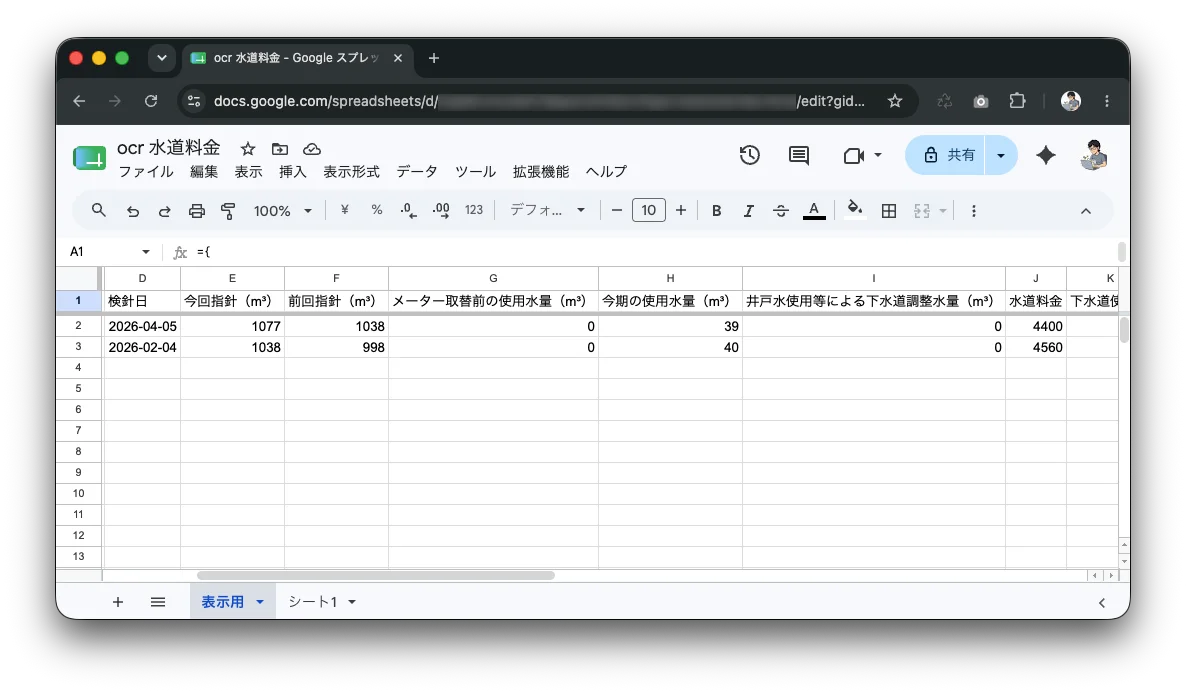The width and height of the screenshot is (1186, 693).
Task: Open the 表示 menu
Action: tap(248, 172)
